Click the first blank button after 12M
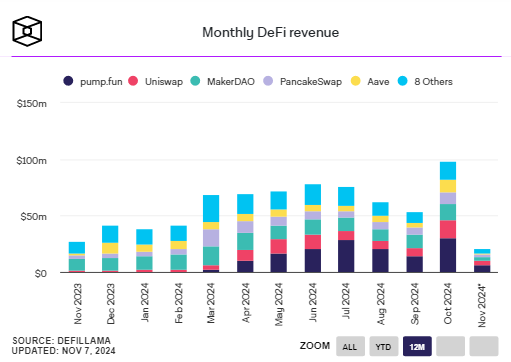This screenshot has height=362, width=511. click(450, 346)
